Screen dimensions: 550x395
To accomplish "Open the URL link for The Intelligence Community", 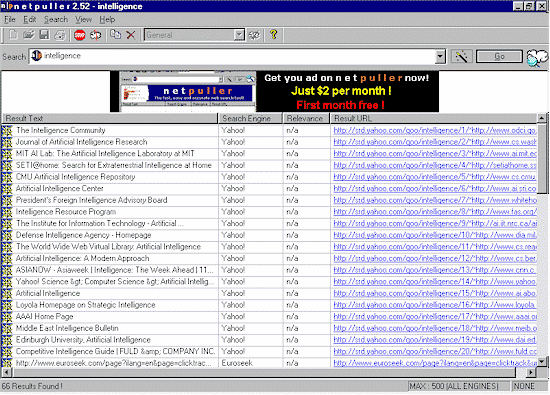I will 435,130.
